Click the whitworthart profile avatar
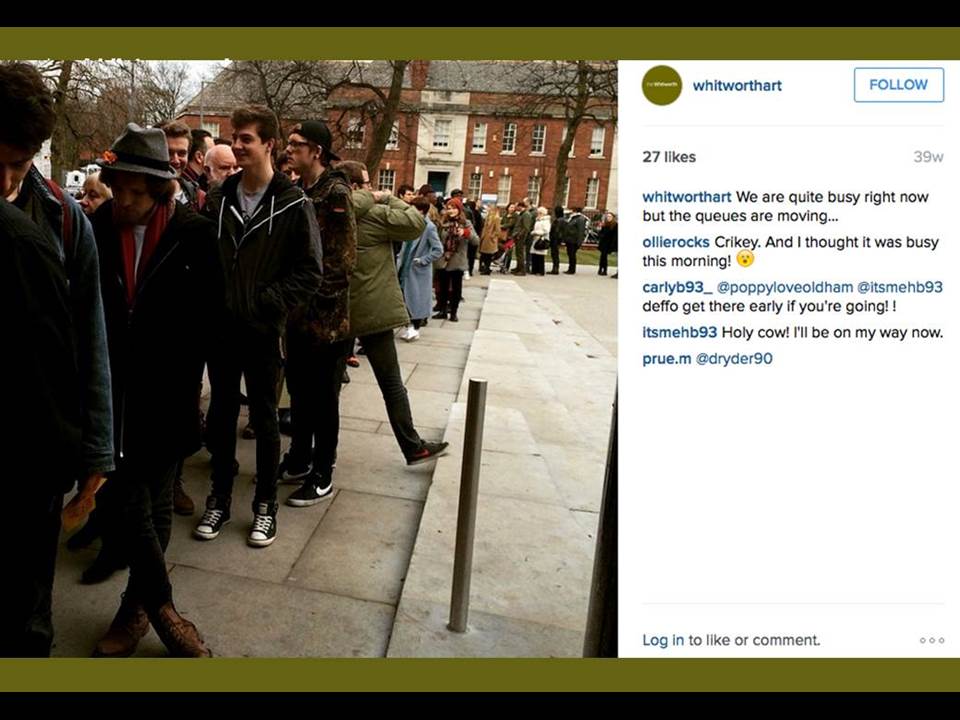Screen dimensions: 960x720 (x=662, y=85)
